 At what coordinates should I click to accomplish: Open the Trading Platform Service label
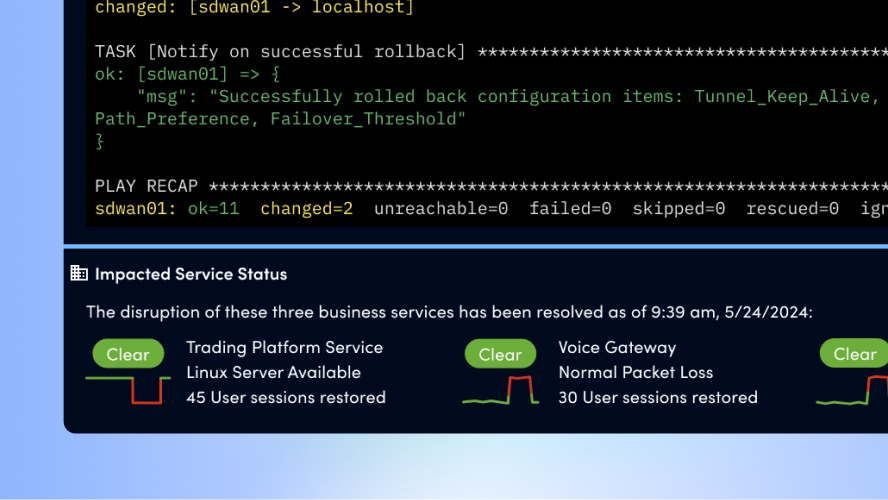tap(284, 347)
